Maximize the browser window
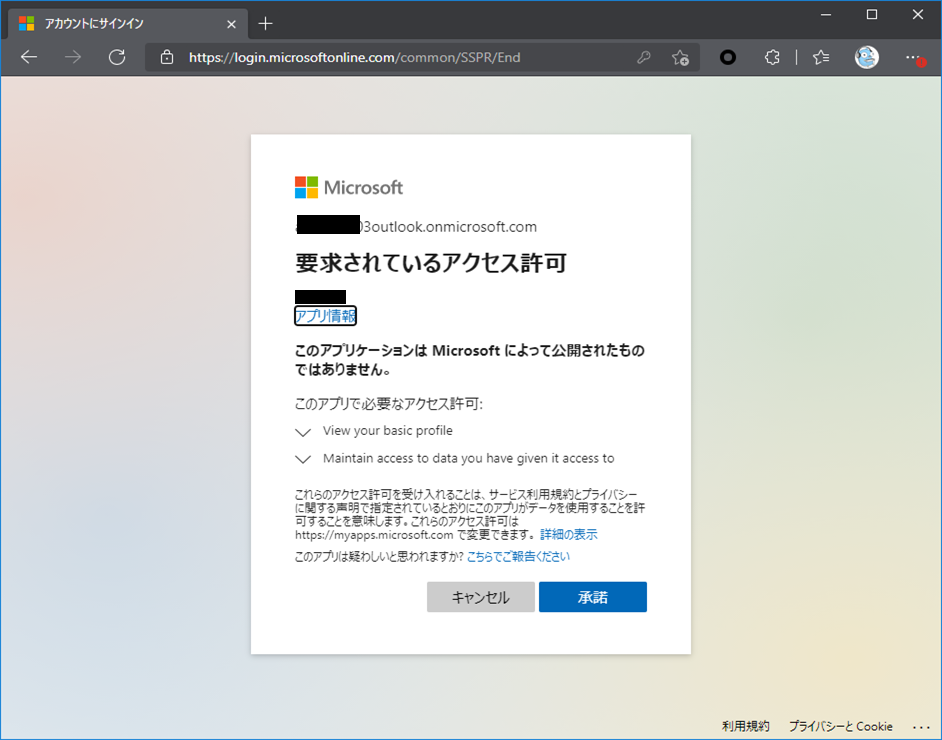 click(872, 14)
